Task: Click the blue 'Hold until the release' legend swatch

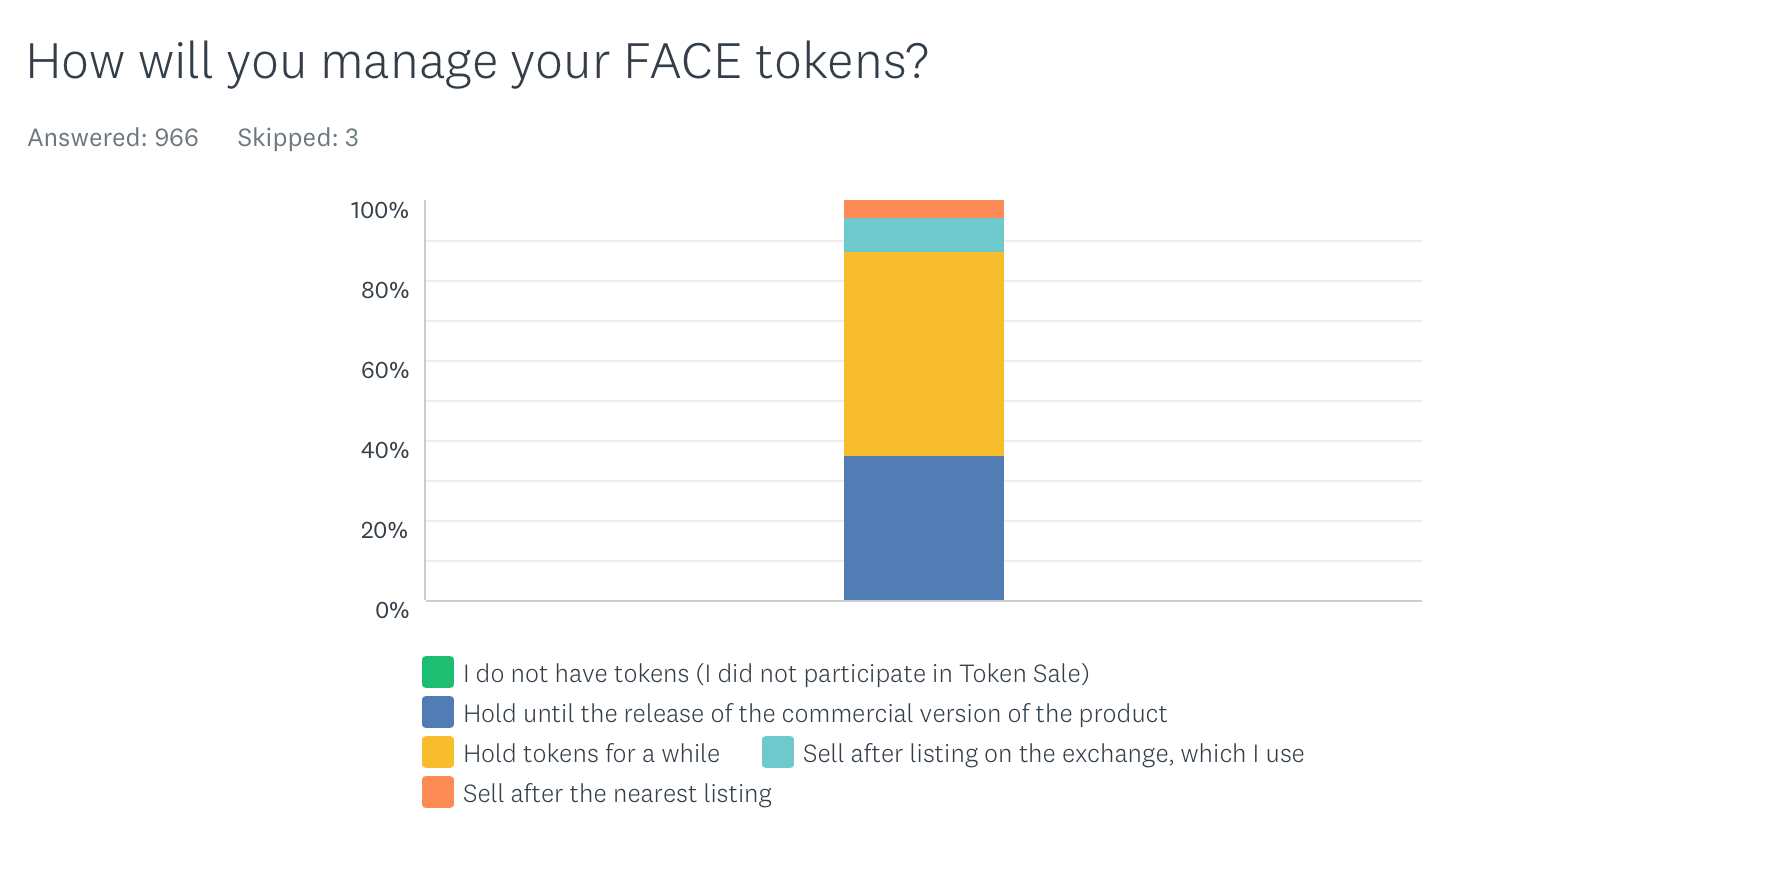Action: point(438,712)
